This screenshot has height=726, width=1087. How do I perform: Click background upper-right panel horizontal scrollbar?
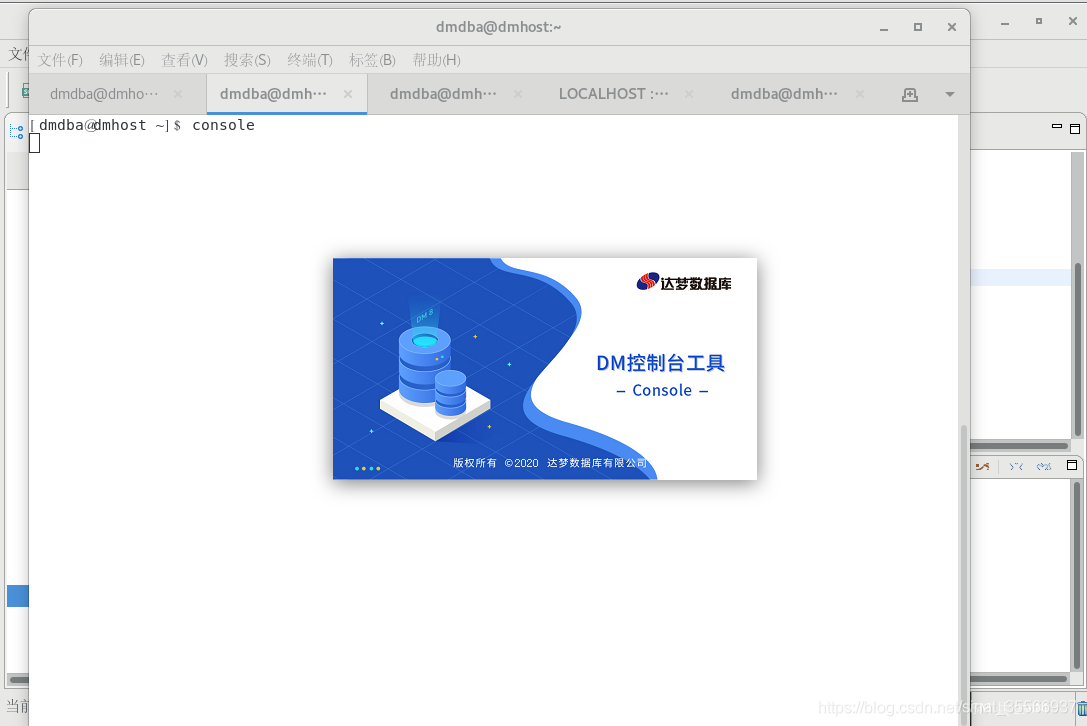pos(1019,446)
